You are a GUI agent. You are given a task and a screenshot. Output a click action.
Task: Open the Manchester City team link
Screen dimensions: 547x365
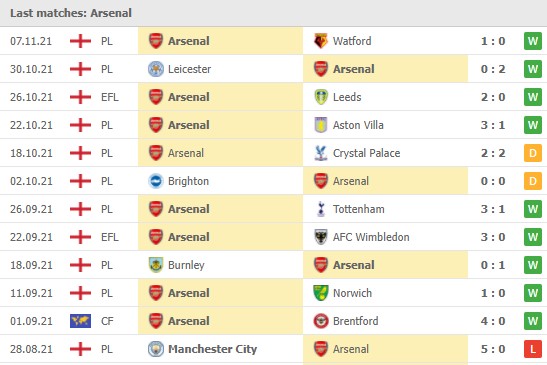[212, 349]
